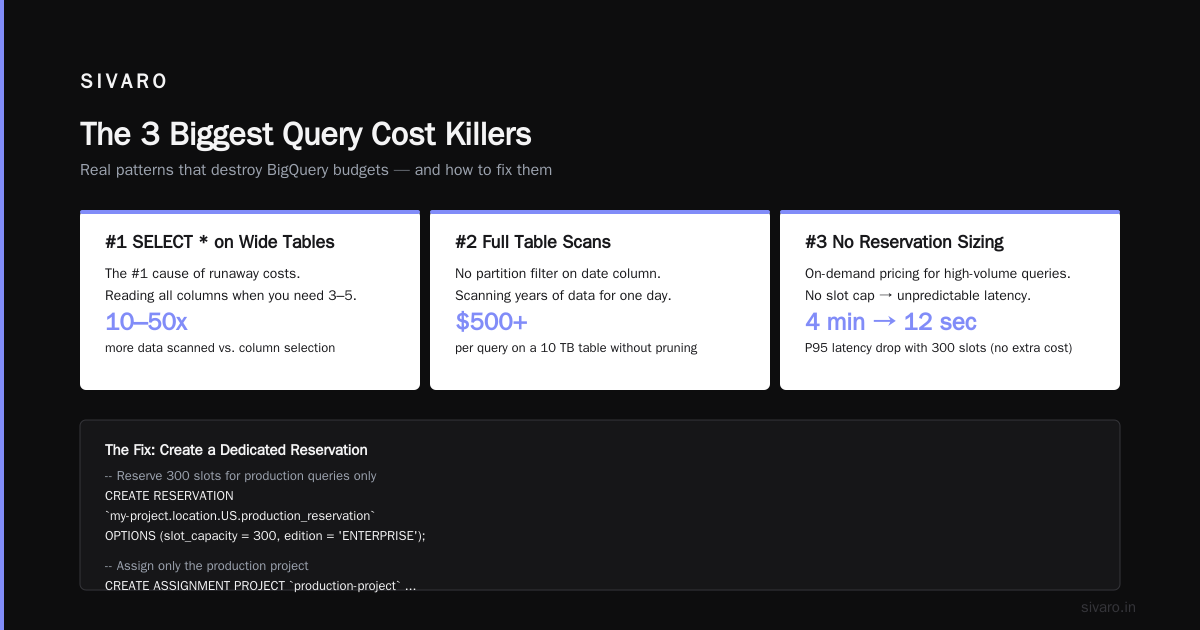Screen dimensions: 1200x630
Task: Click the 'CREATE RESERVATION' code line
Action: pos(169,496)
